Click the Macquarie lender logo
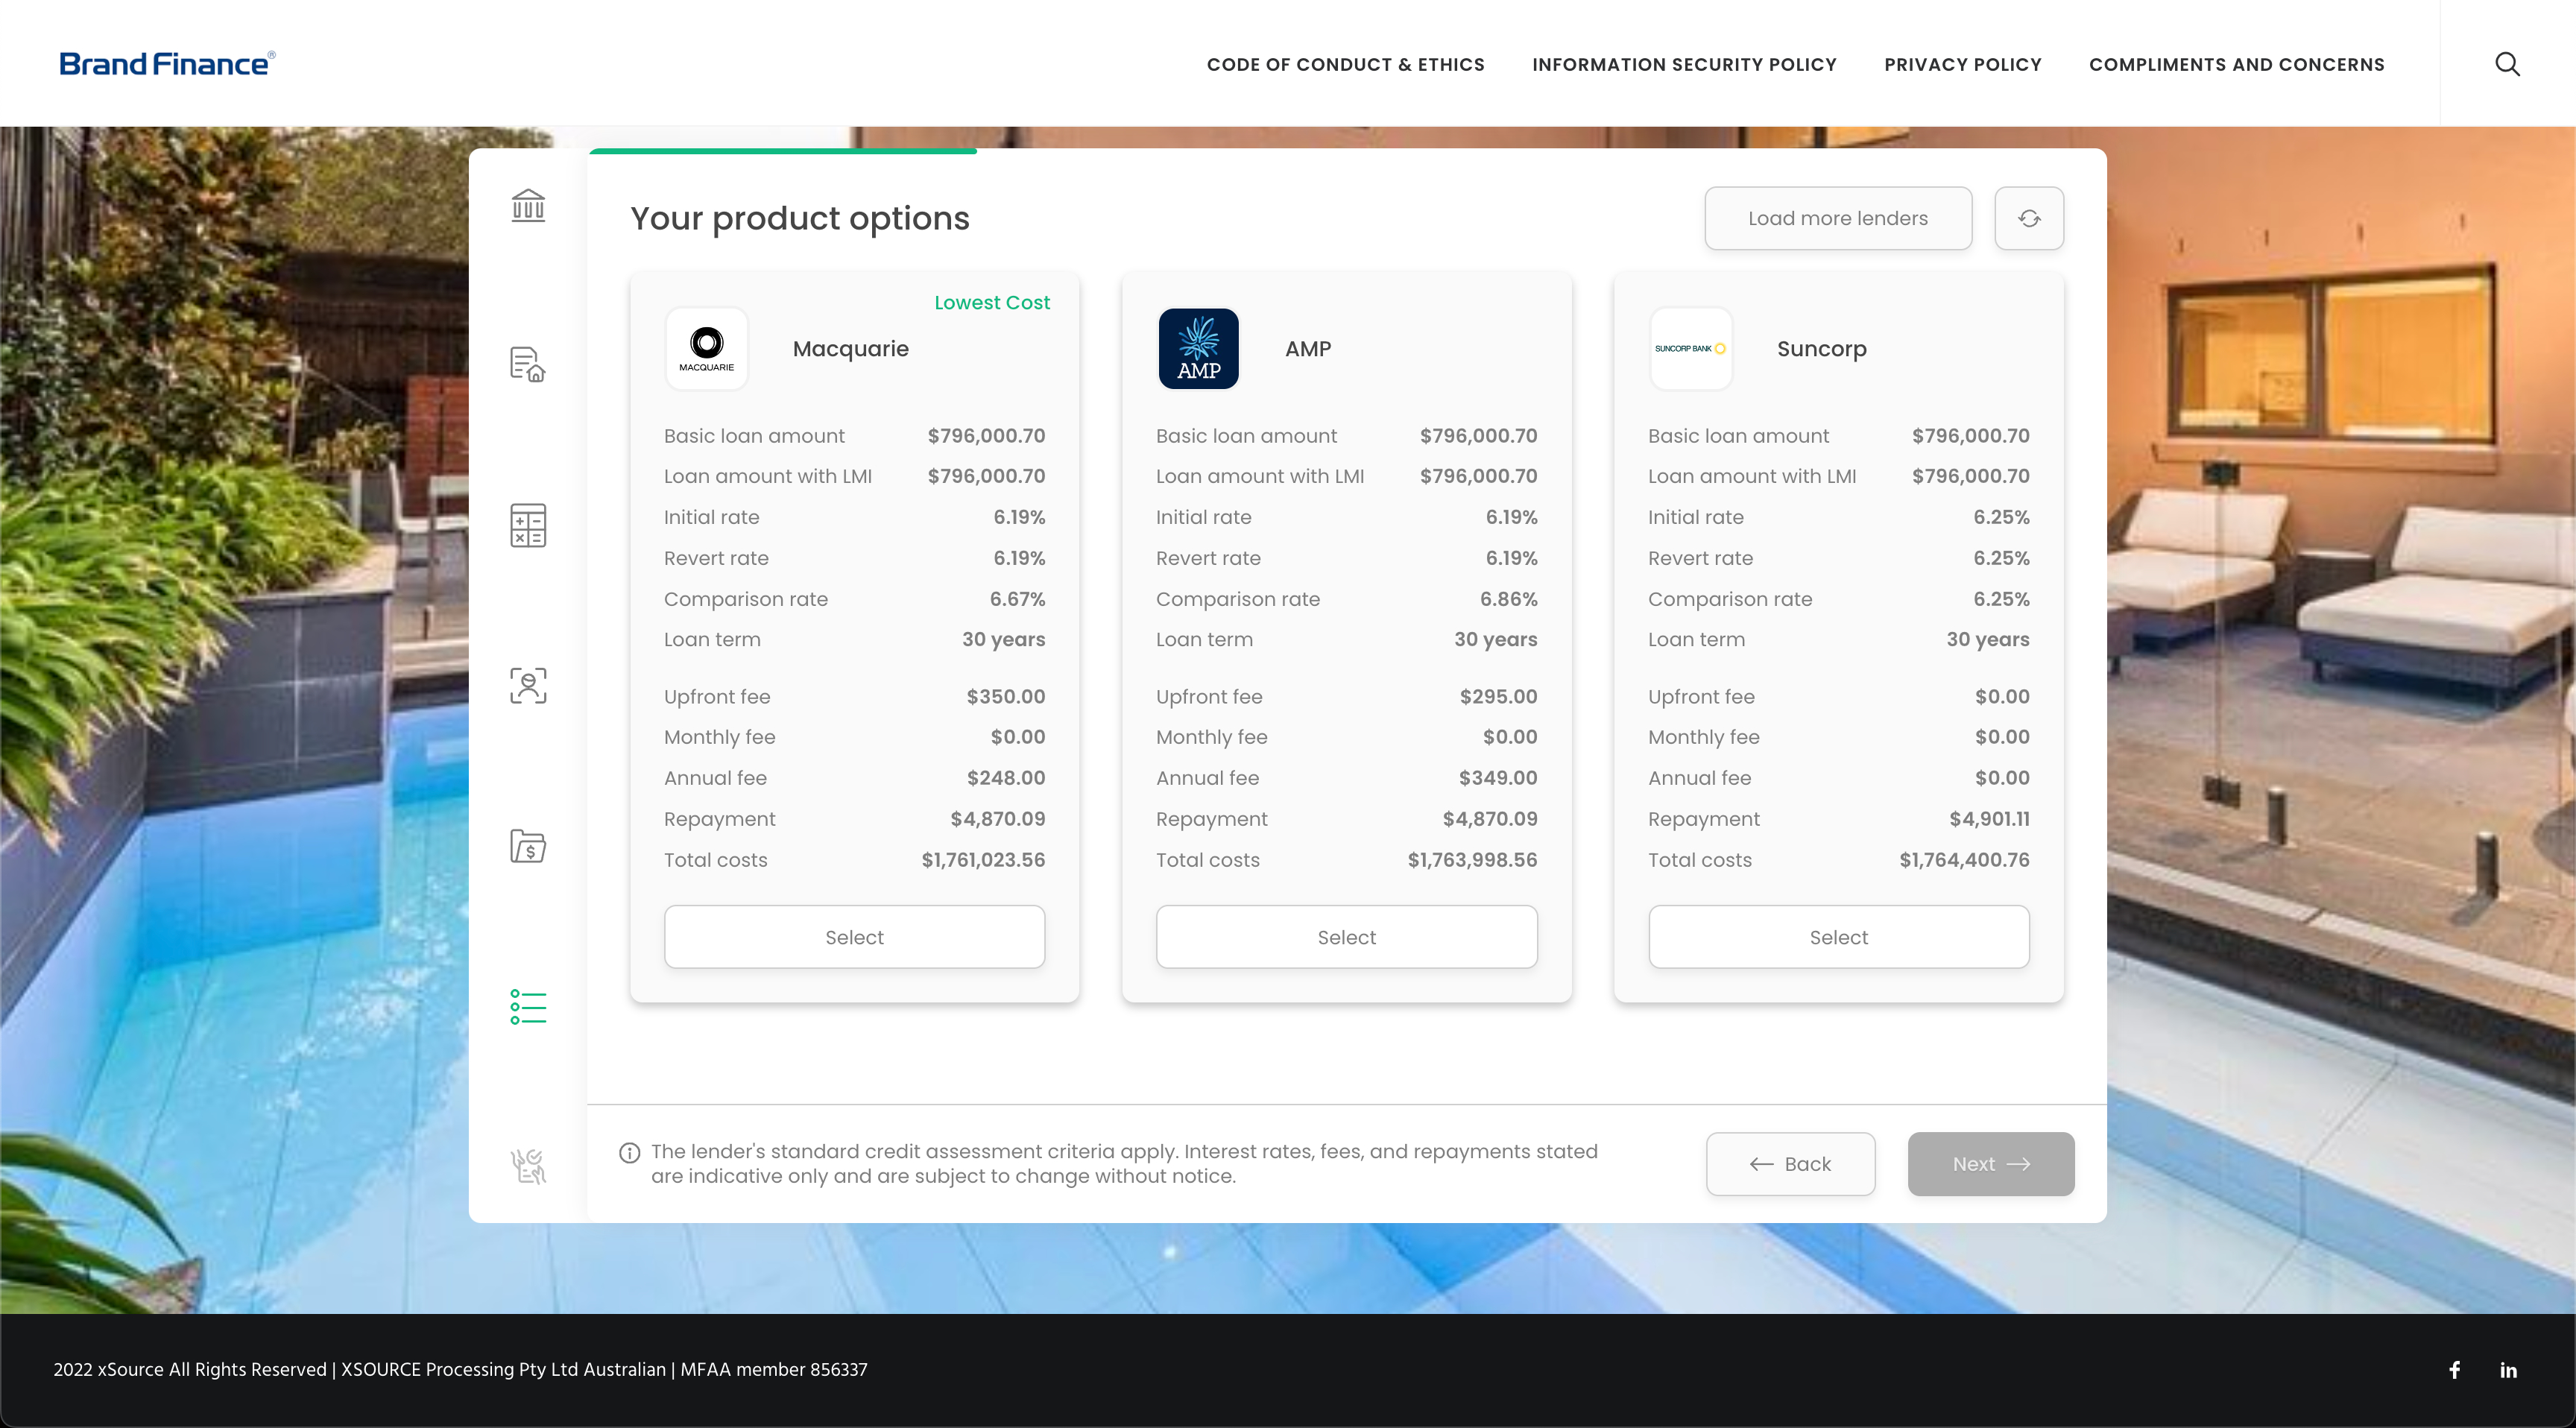2576x1428 pixels. 707,349
